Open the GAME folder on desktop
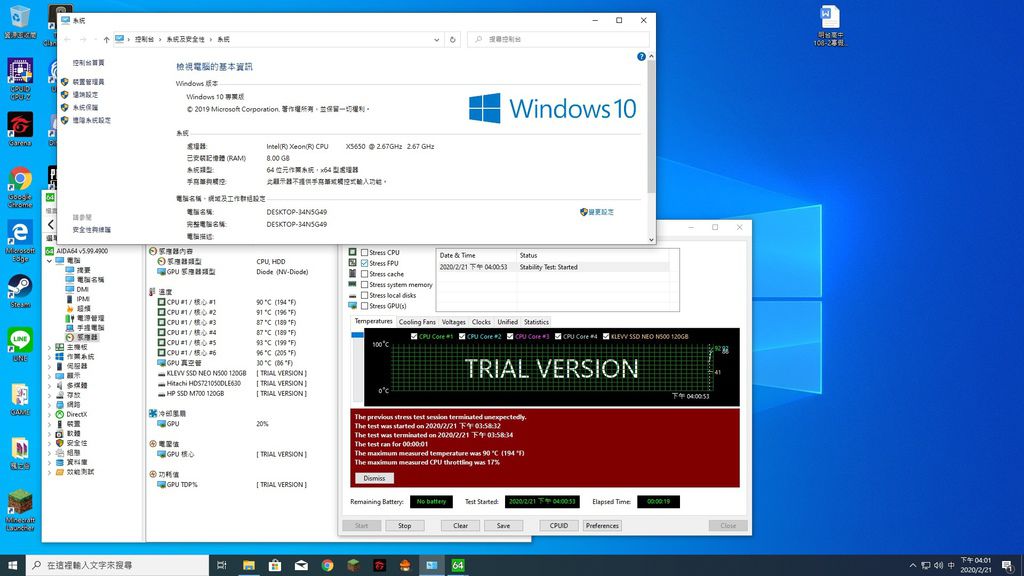 (x=20, y=399)
